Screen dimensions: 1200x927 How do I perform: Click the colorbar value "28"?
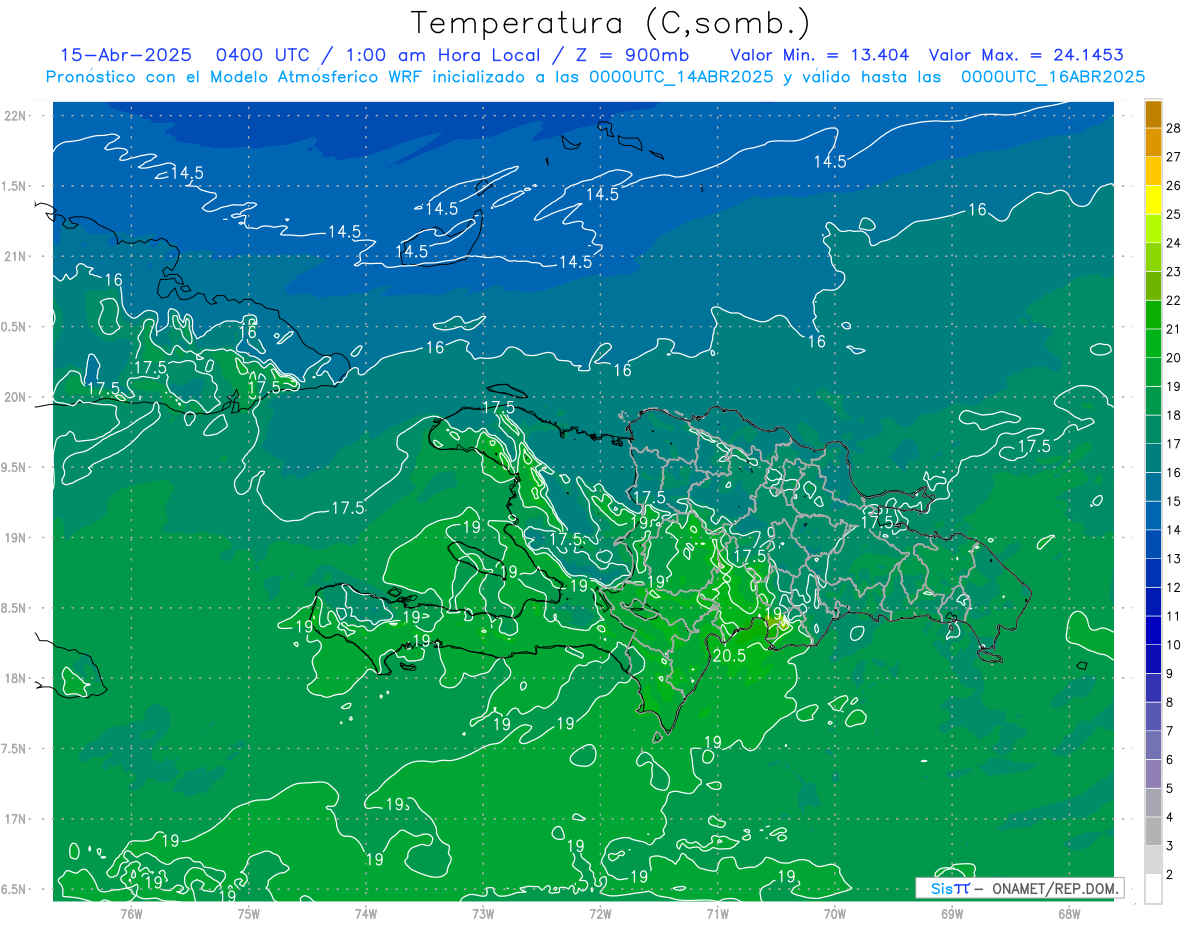point(1174,128)
